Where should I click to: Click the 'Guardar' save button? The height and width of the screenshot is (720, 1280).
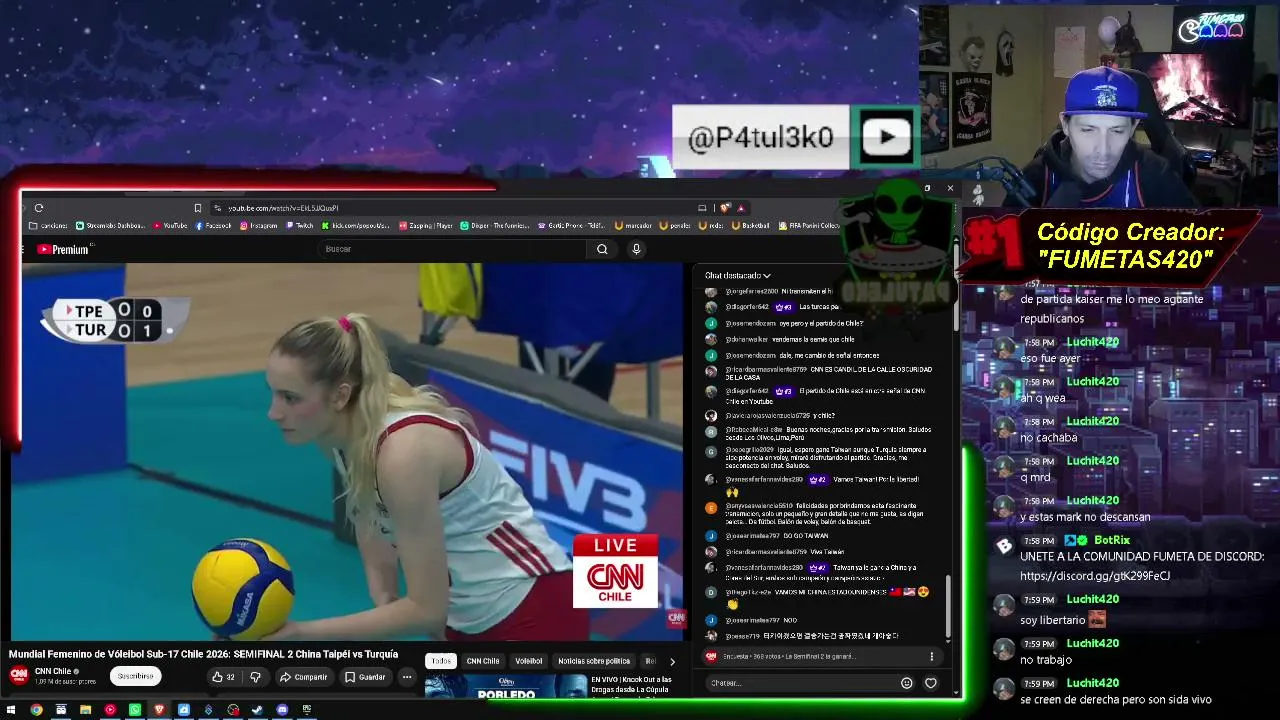(365, 677)
